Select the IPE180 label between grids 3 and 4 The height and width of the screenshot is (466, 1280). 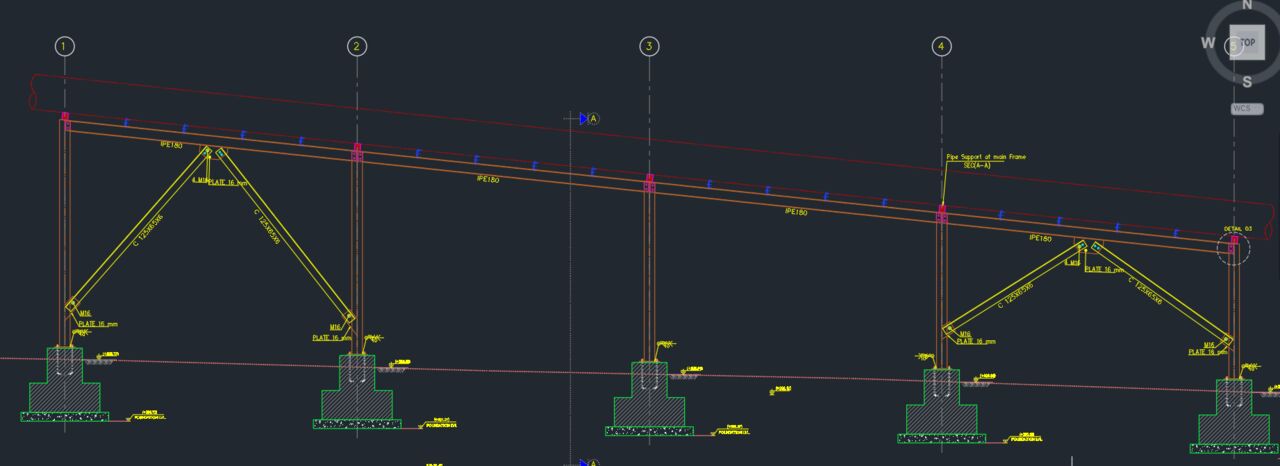[x=795, y=211]
